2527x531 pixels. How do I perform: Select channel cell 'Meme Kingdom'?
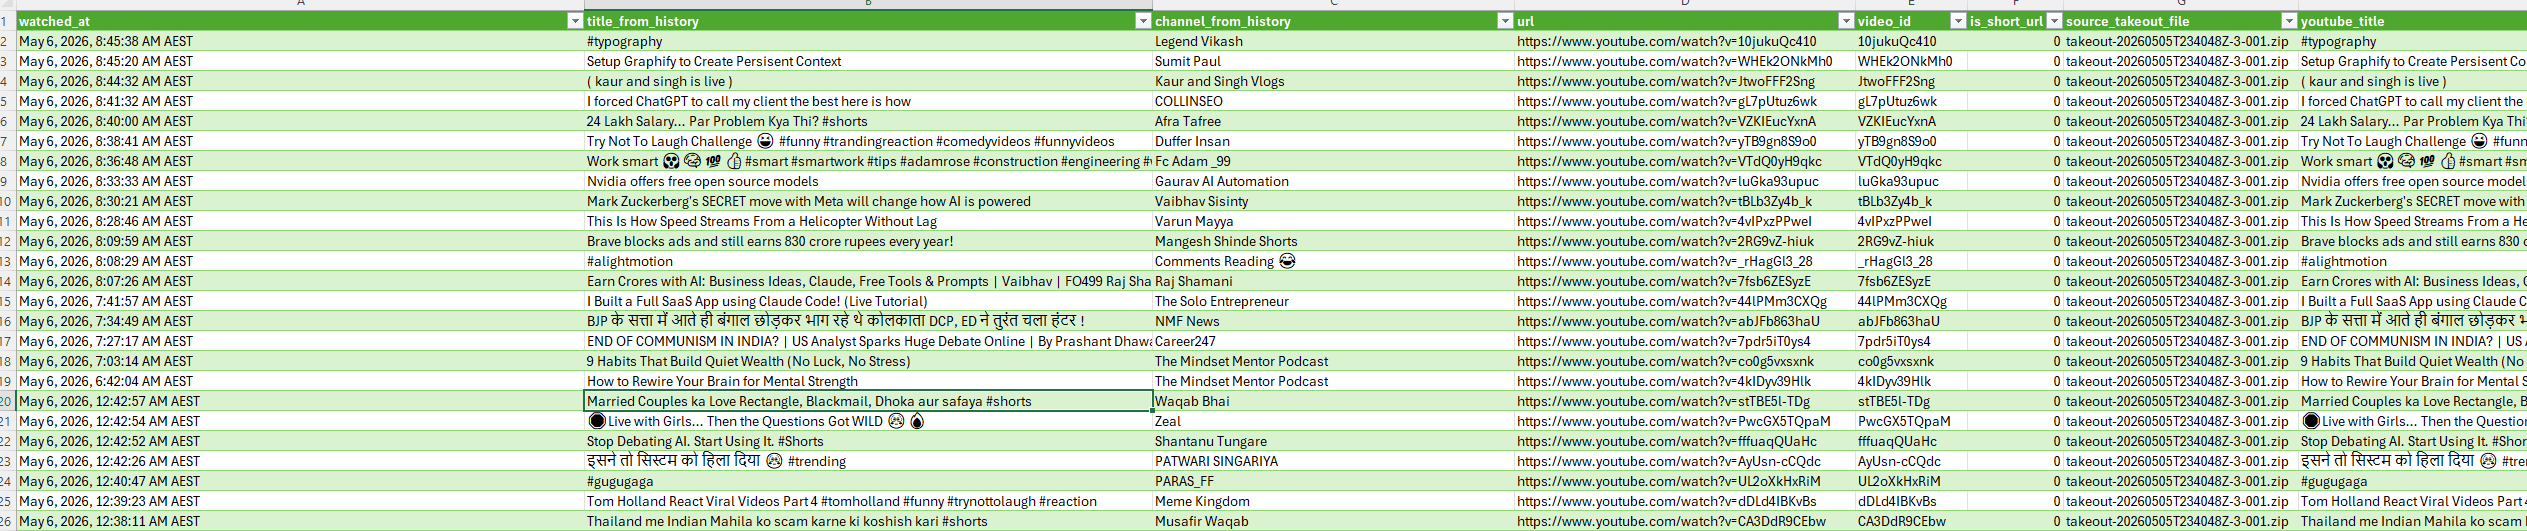tap(1333, 501)
